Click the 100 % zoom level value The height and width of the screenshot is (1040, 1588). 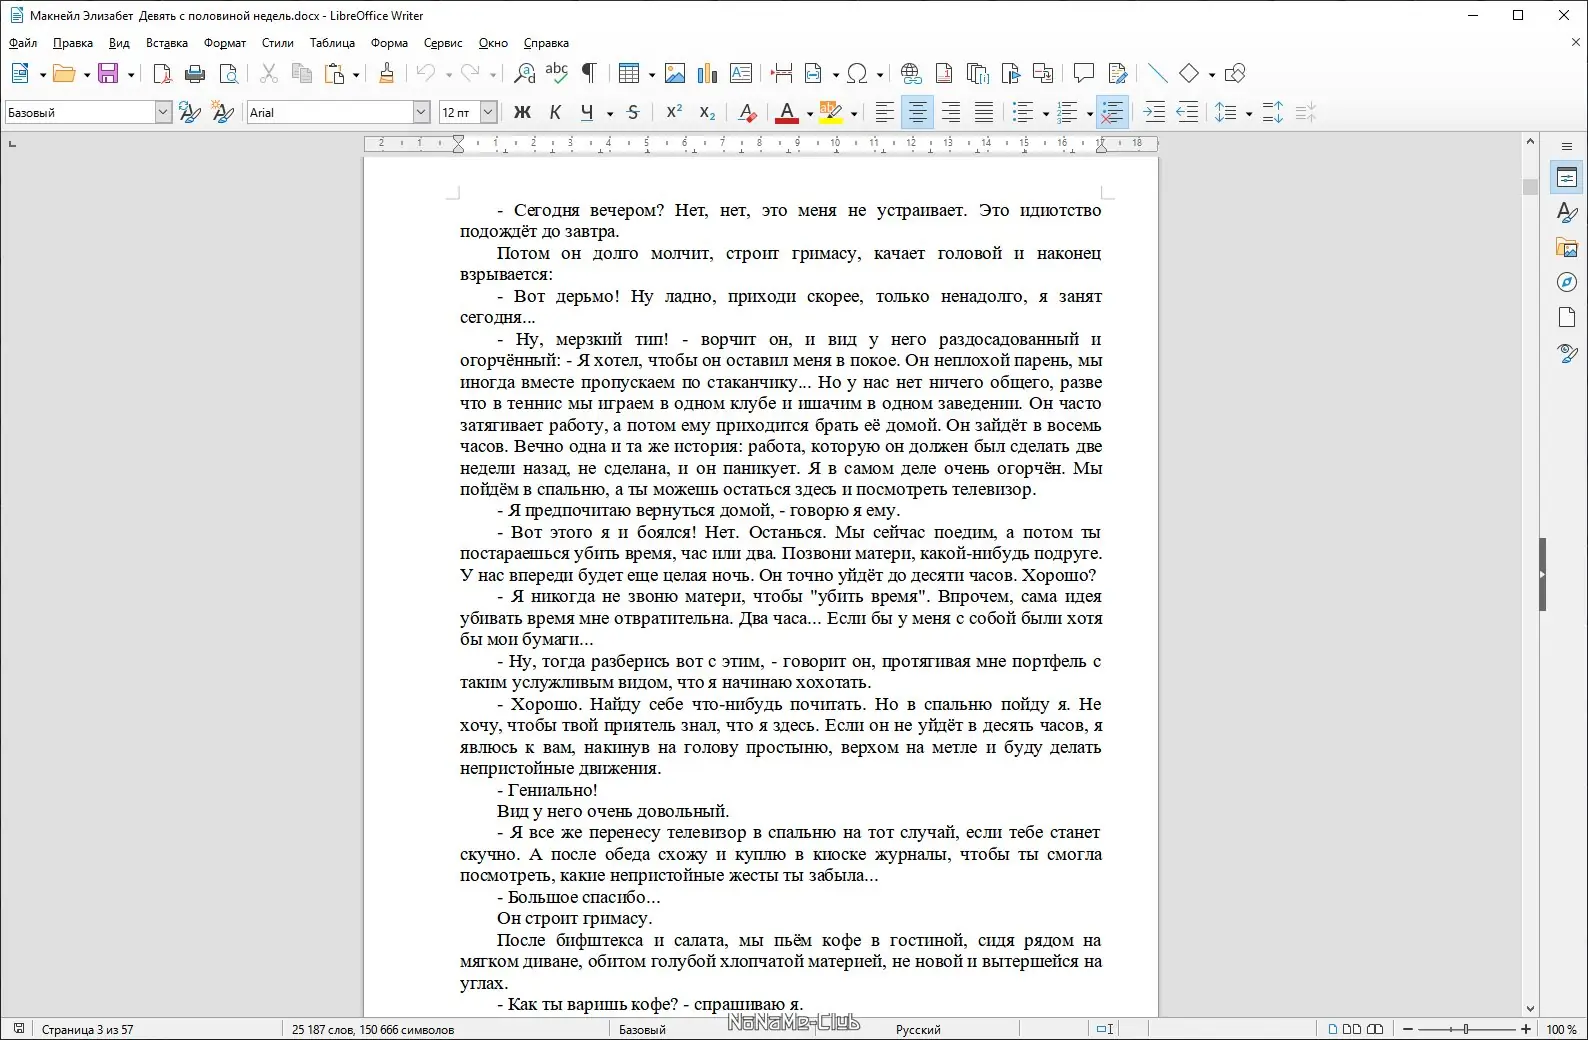(1561, 1029)
